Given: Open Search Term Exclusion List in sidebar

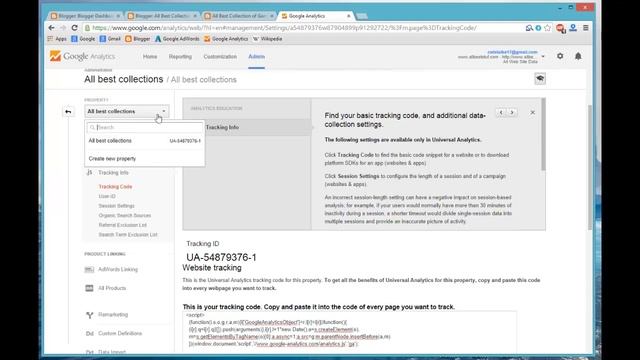Looking at the screenshot, I should 128,235.
